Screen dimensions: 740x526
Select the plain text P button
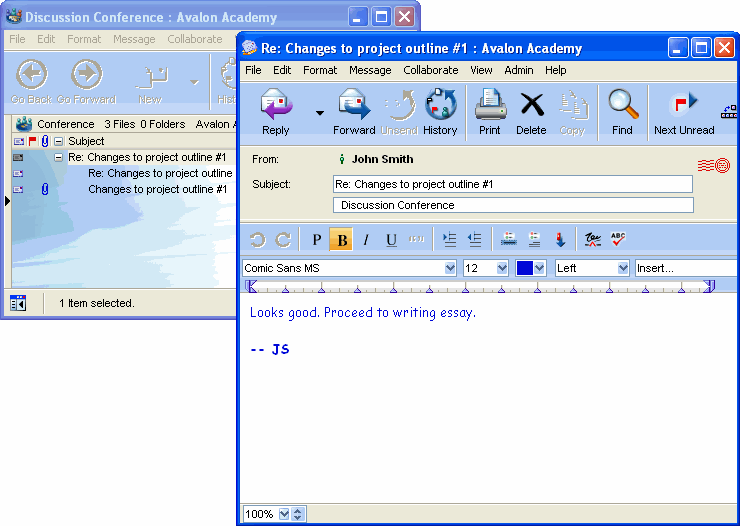click(x=317, y=240)
